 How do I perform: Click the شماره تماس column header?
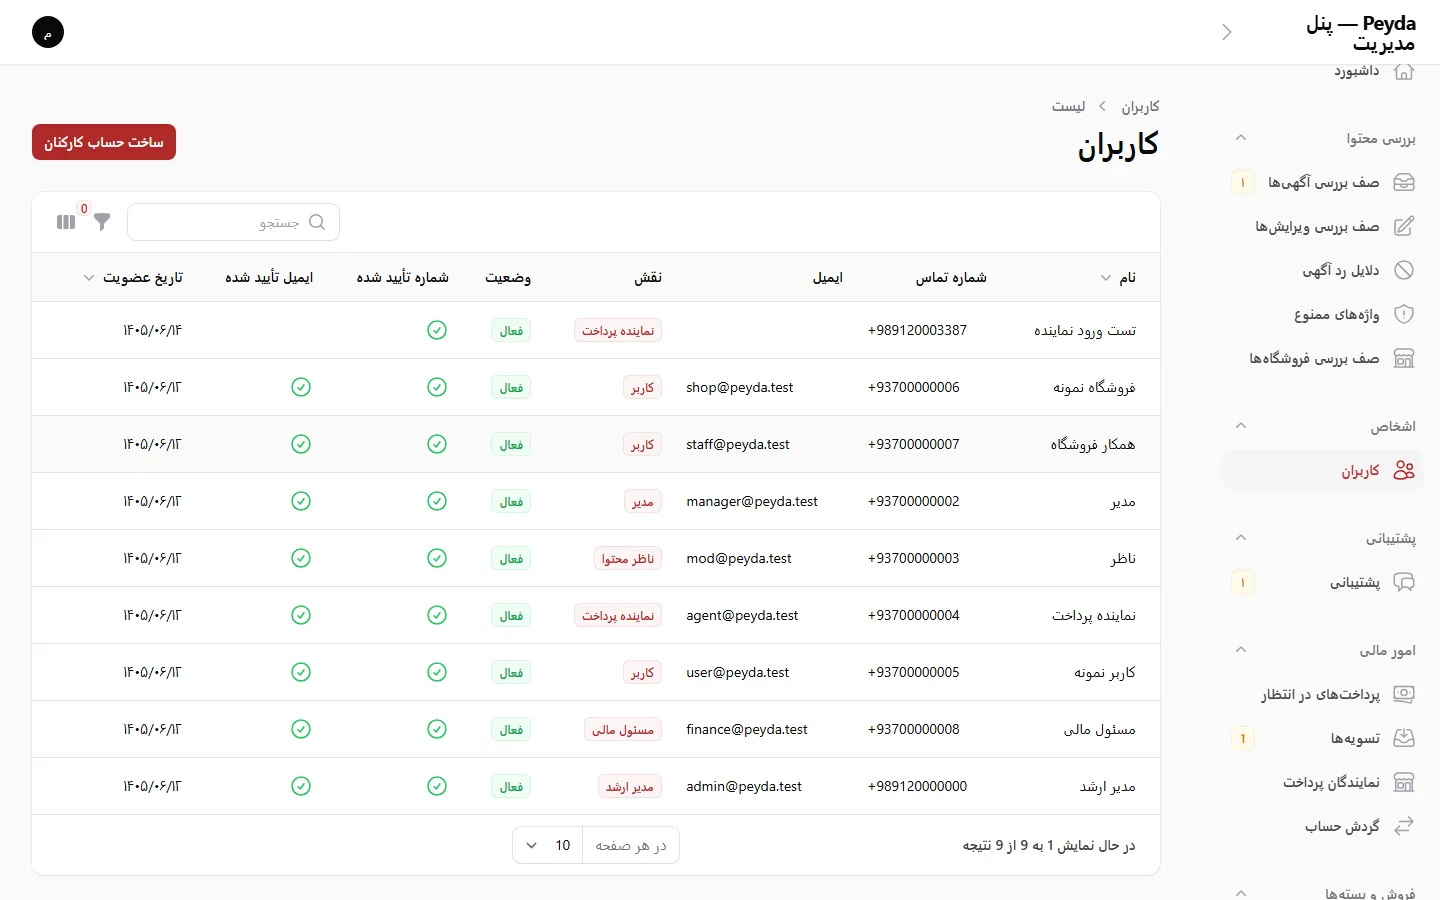coord(951,277)
